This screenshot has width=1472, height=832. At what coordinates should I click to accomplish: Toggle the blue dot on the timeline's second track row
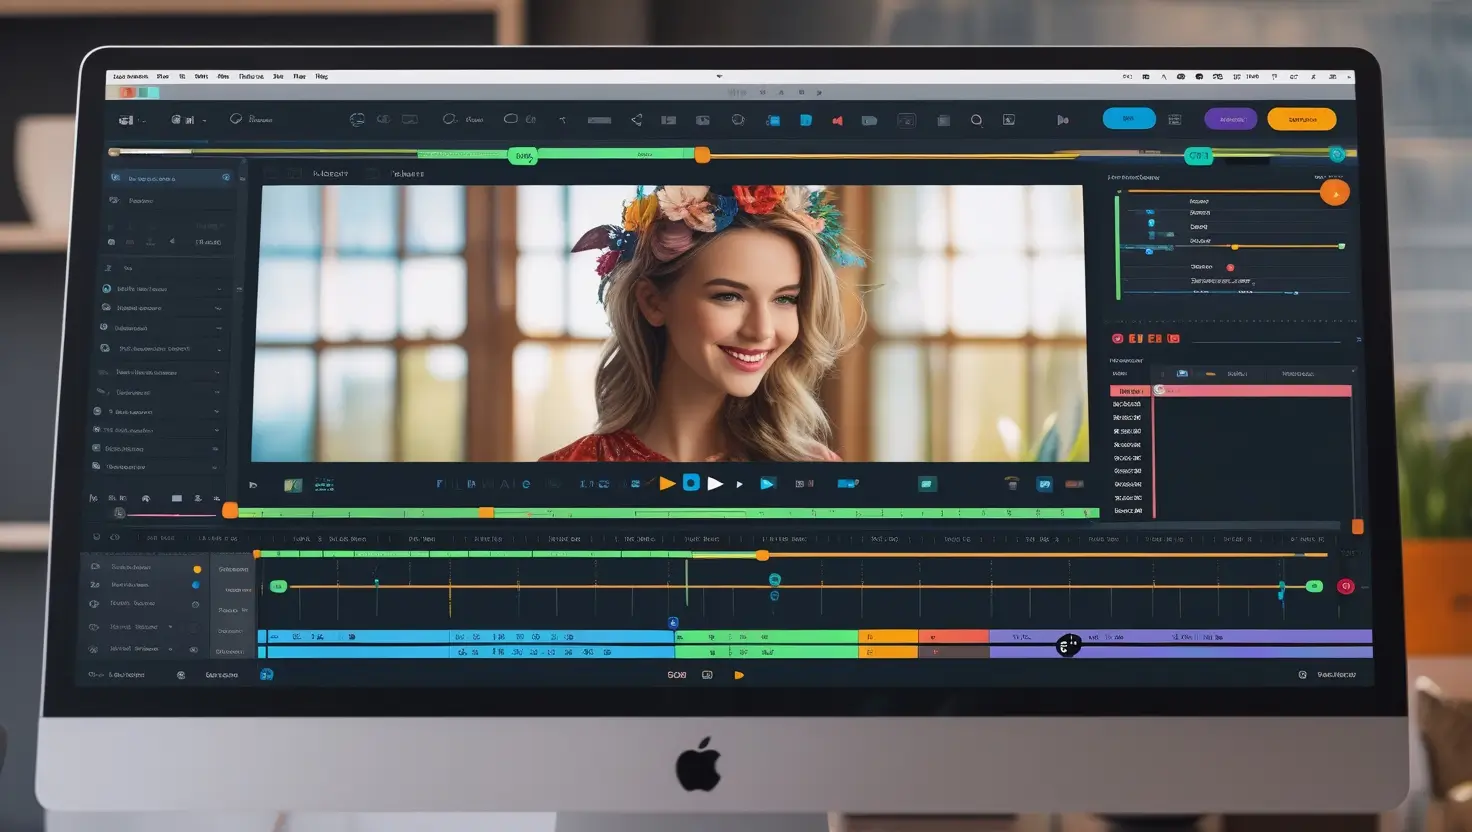[x=195, y=585]
